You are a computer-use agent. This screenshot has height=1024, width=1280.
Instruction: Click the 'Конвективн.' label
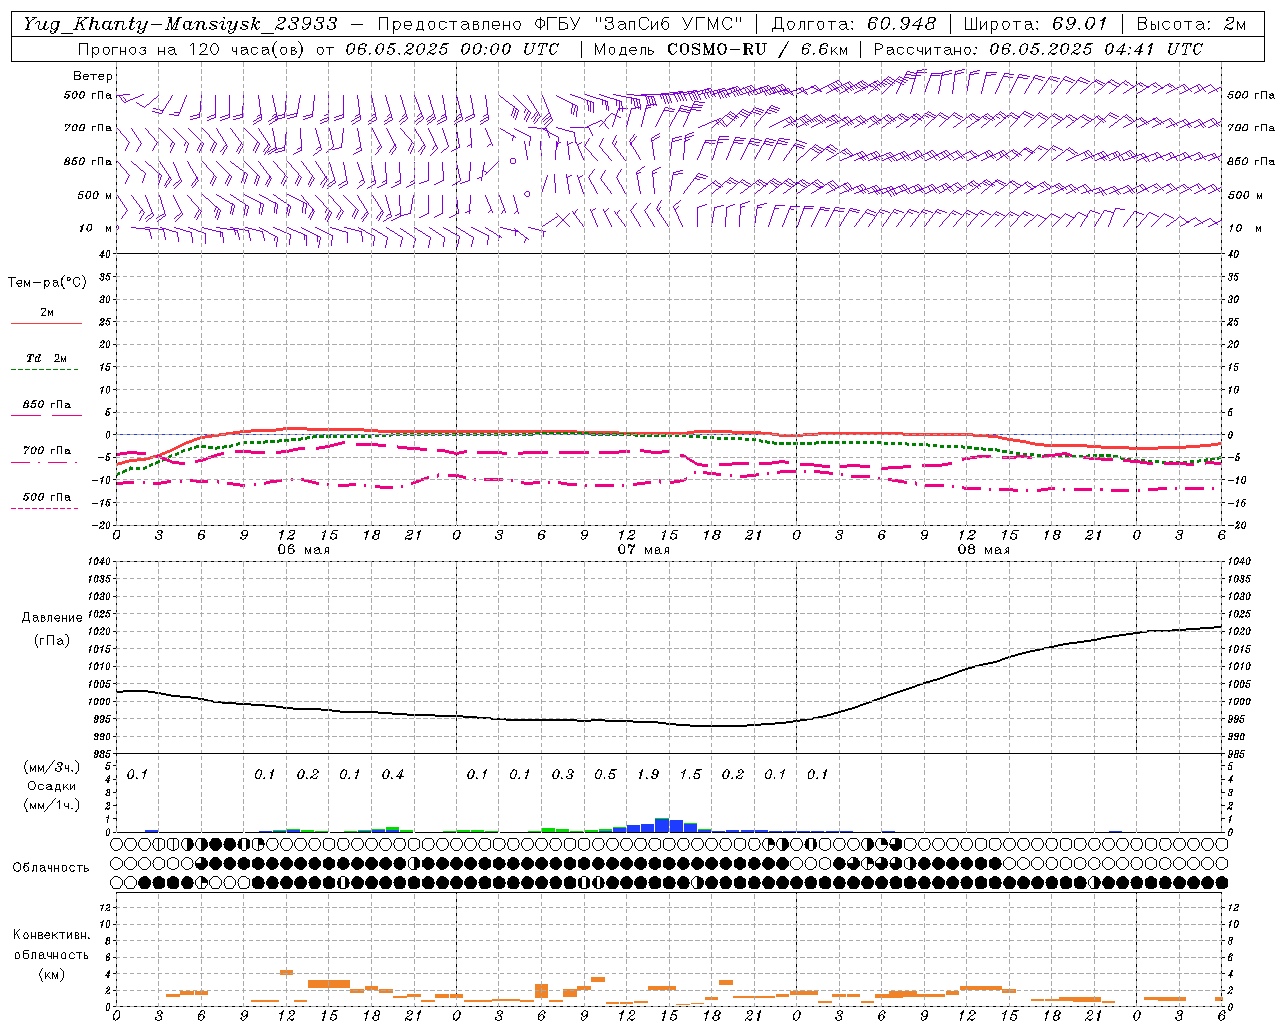coord(51,935)
